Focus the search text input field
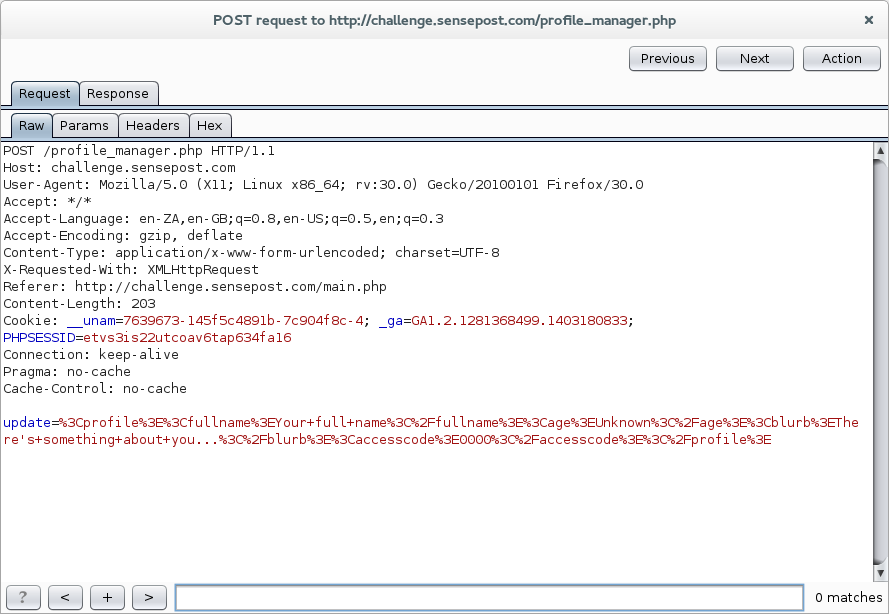The image size is (889, 614). point(488,597)
